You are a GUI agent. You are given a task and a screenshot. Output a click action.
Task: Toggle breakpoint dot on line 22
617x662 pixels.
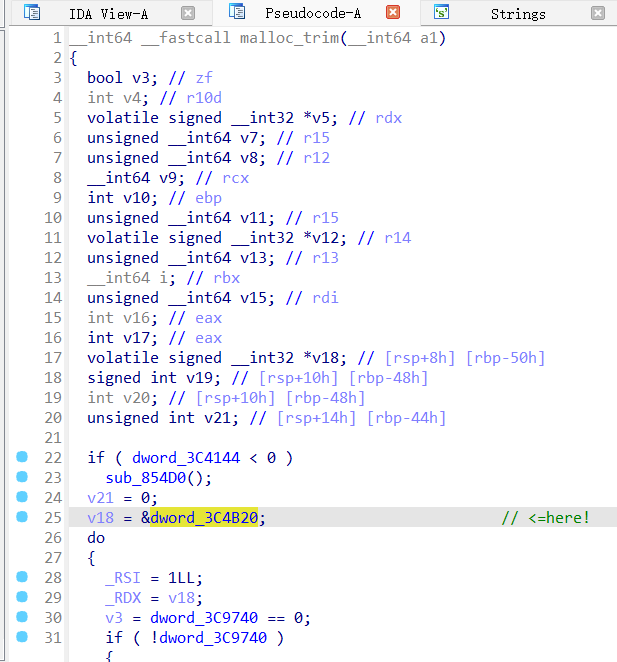point(22,457)
